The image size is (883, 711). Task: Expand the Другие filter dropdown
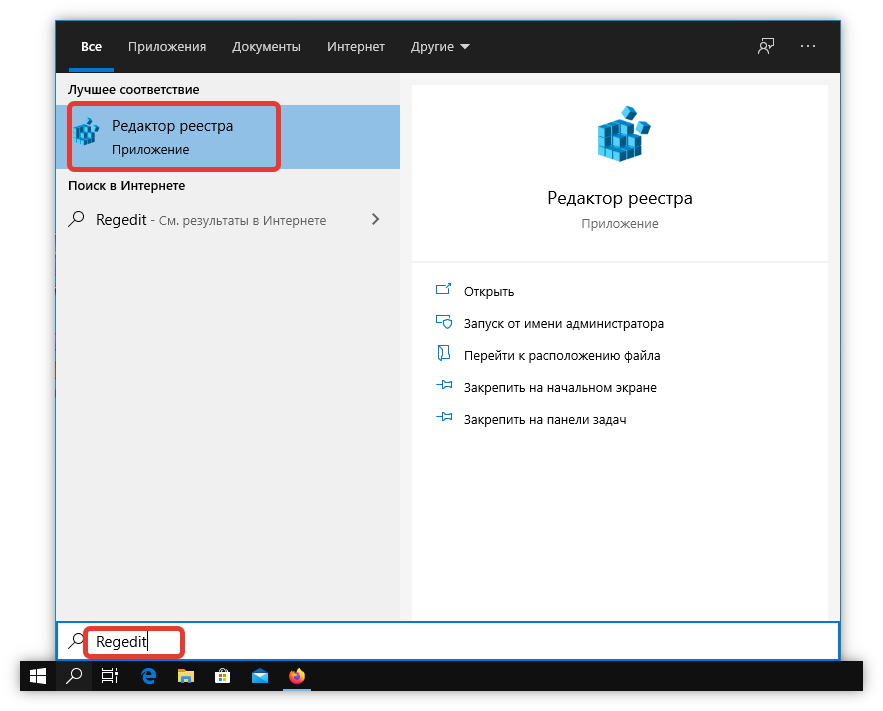(x=440, y=47)
